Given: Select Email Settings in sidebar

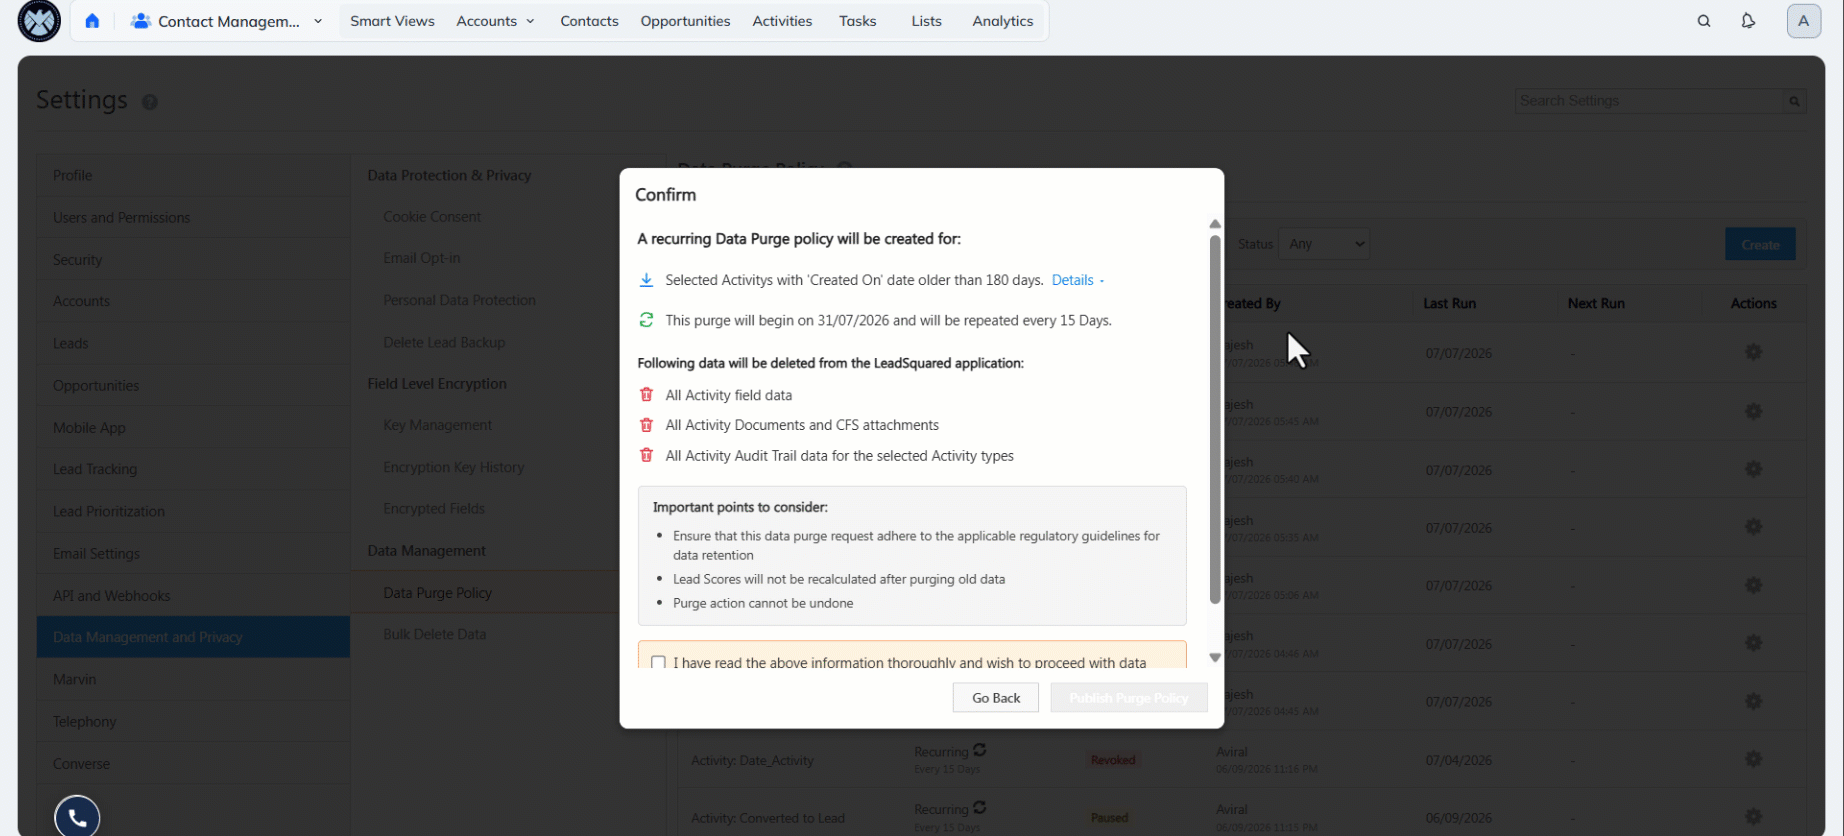Looking at the screenshot, I should [x=194, y=553].
